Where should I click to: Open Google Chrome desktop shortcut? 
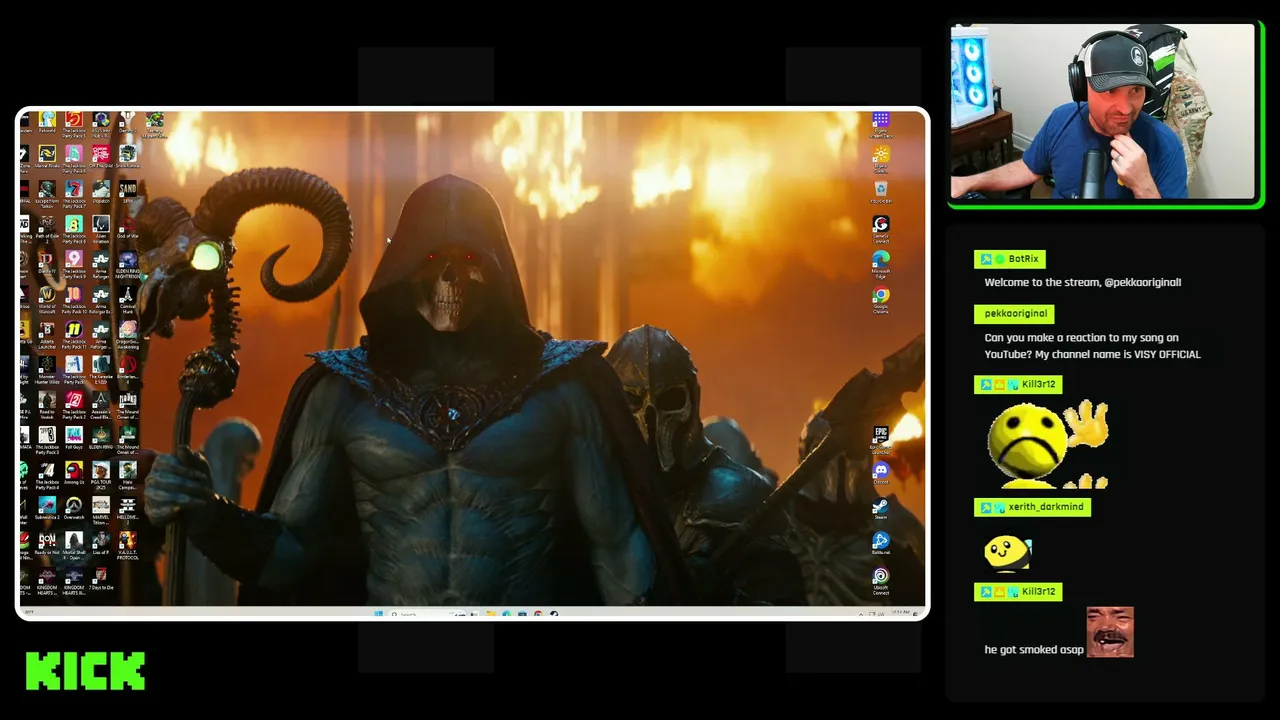[x=880, y=300]
